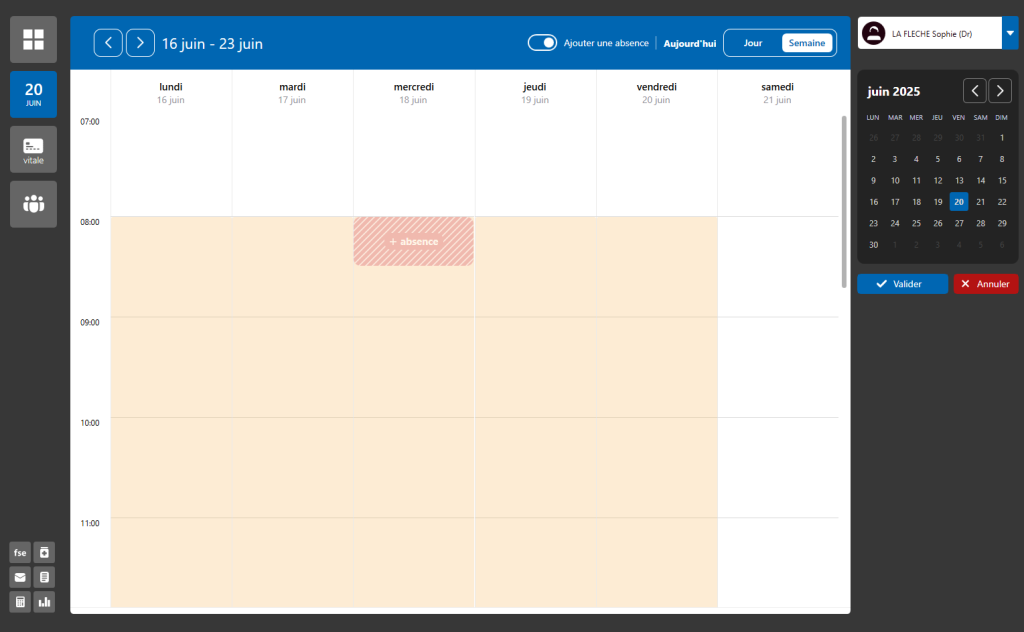The height and width of the screenshot is (632, 1024).
Task: Open the messaging envelope icon
Action: pos(19,577)
